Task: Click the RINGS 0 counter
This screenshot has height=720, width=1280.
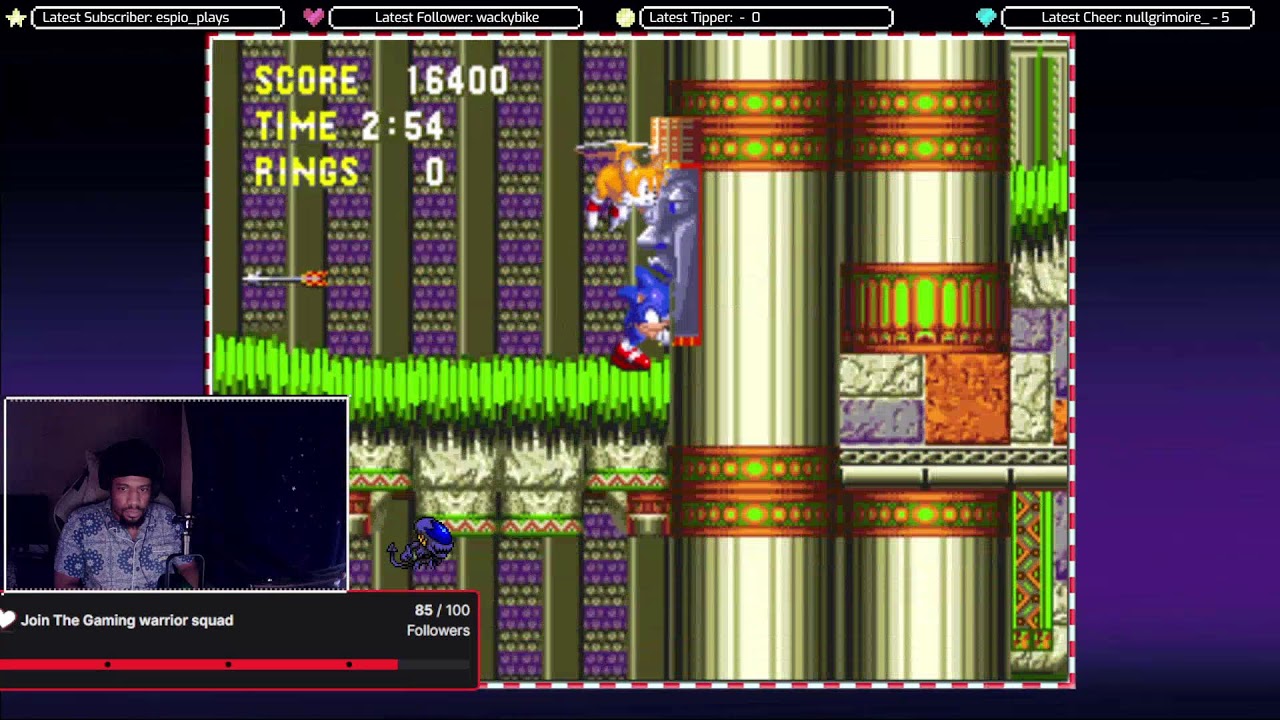Action: pos(349,172)
